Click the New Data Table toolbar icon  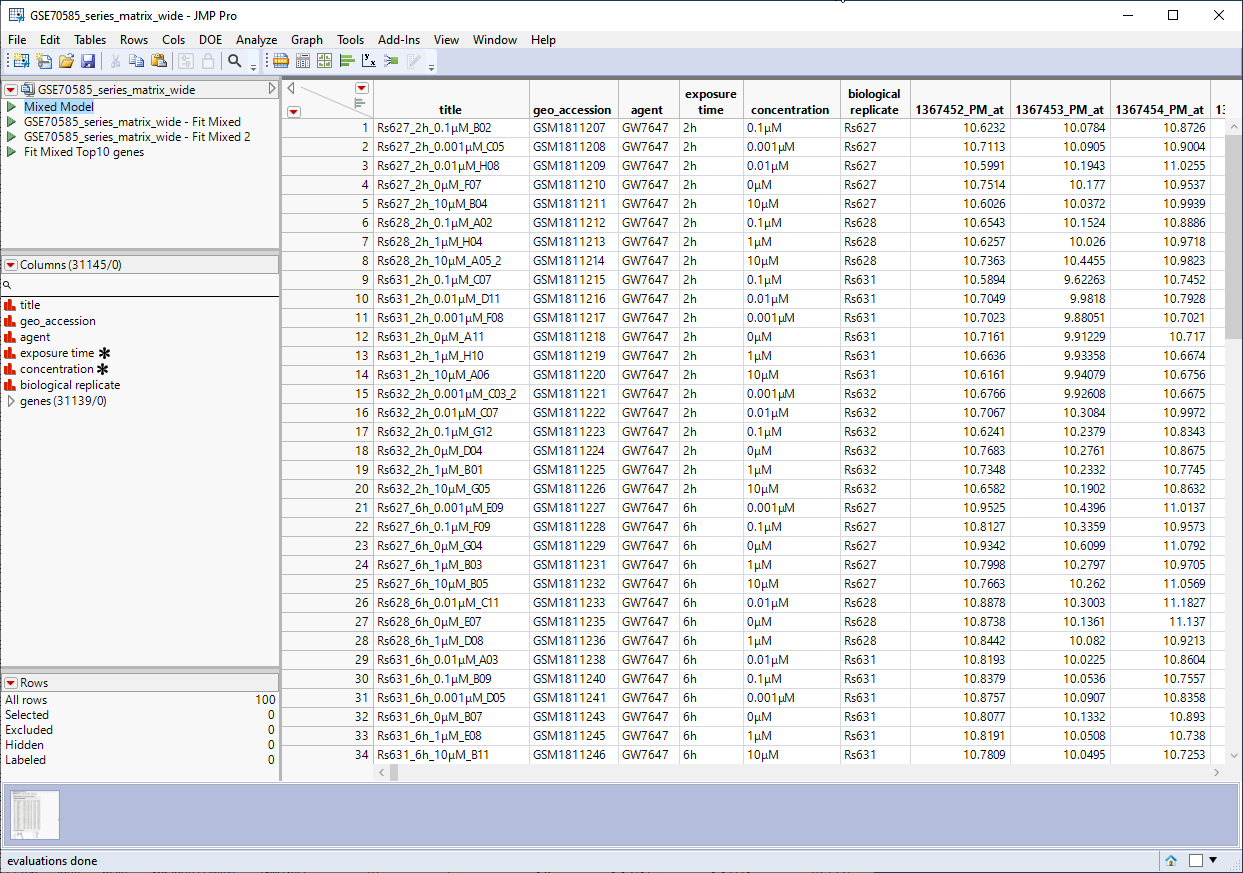point(20,61)
